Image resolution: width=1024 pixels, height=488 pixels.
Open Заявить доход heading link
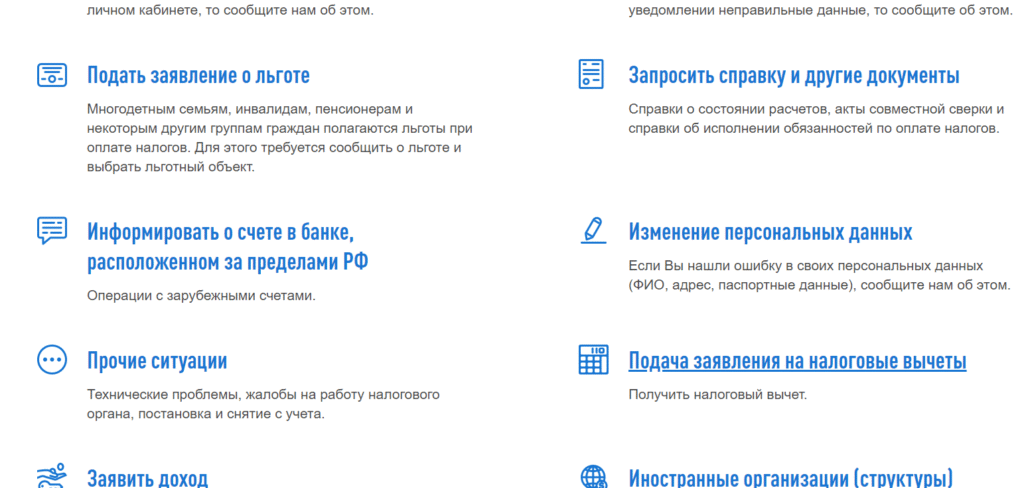(148, 478)
